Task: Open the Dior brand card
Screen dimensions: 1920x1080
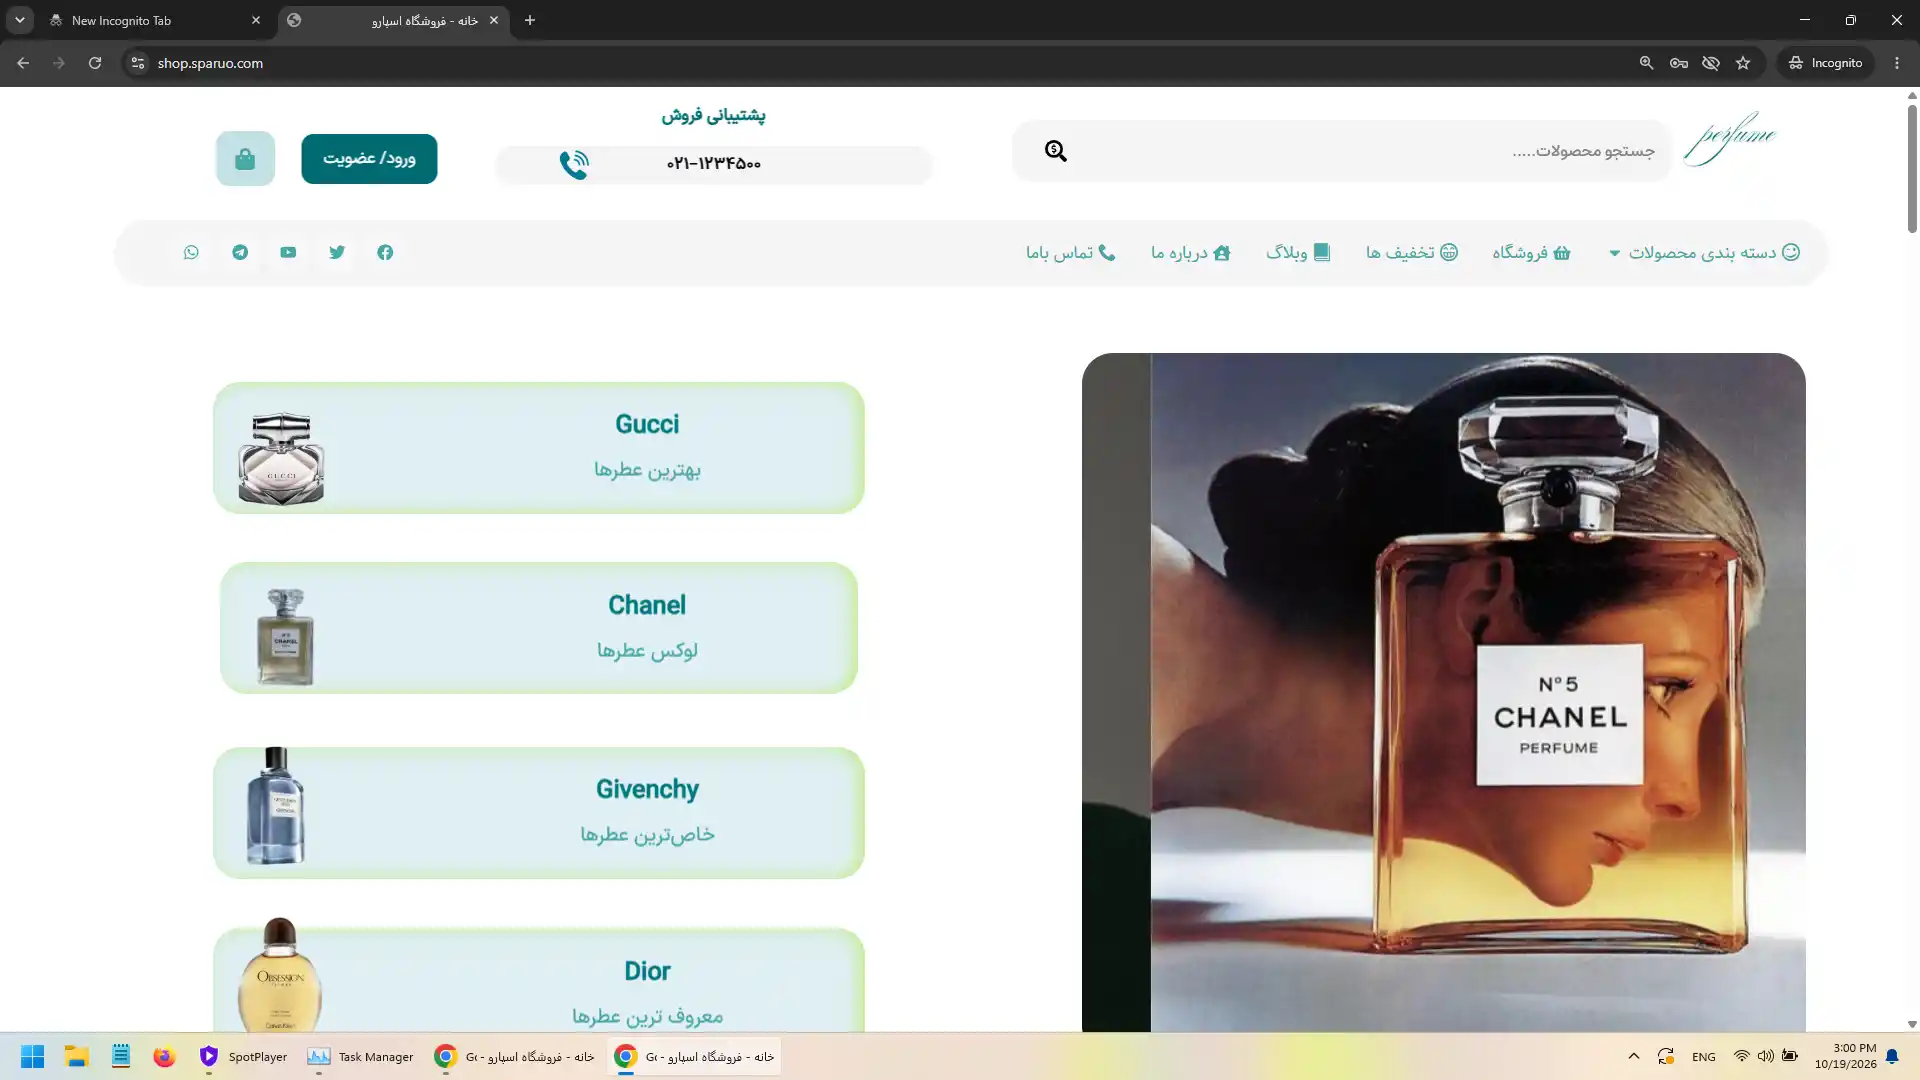Action: (539, 980)
